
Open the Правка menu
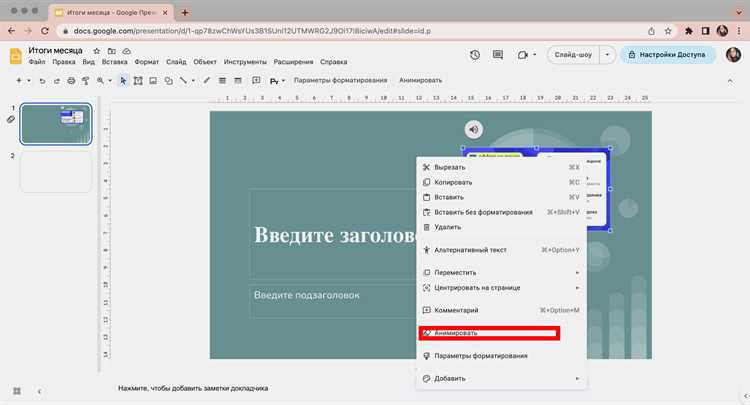[64, 62]
